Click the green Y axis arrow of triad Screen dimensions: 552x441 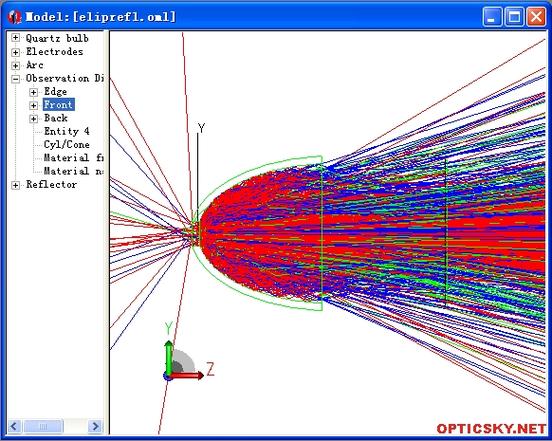(169, 358)
